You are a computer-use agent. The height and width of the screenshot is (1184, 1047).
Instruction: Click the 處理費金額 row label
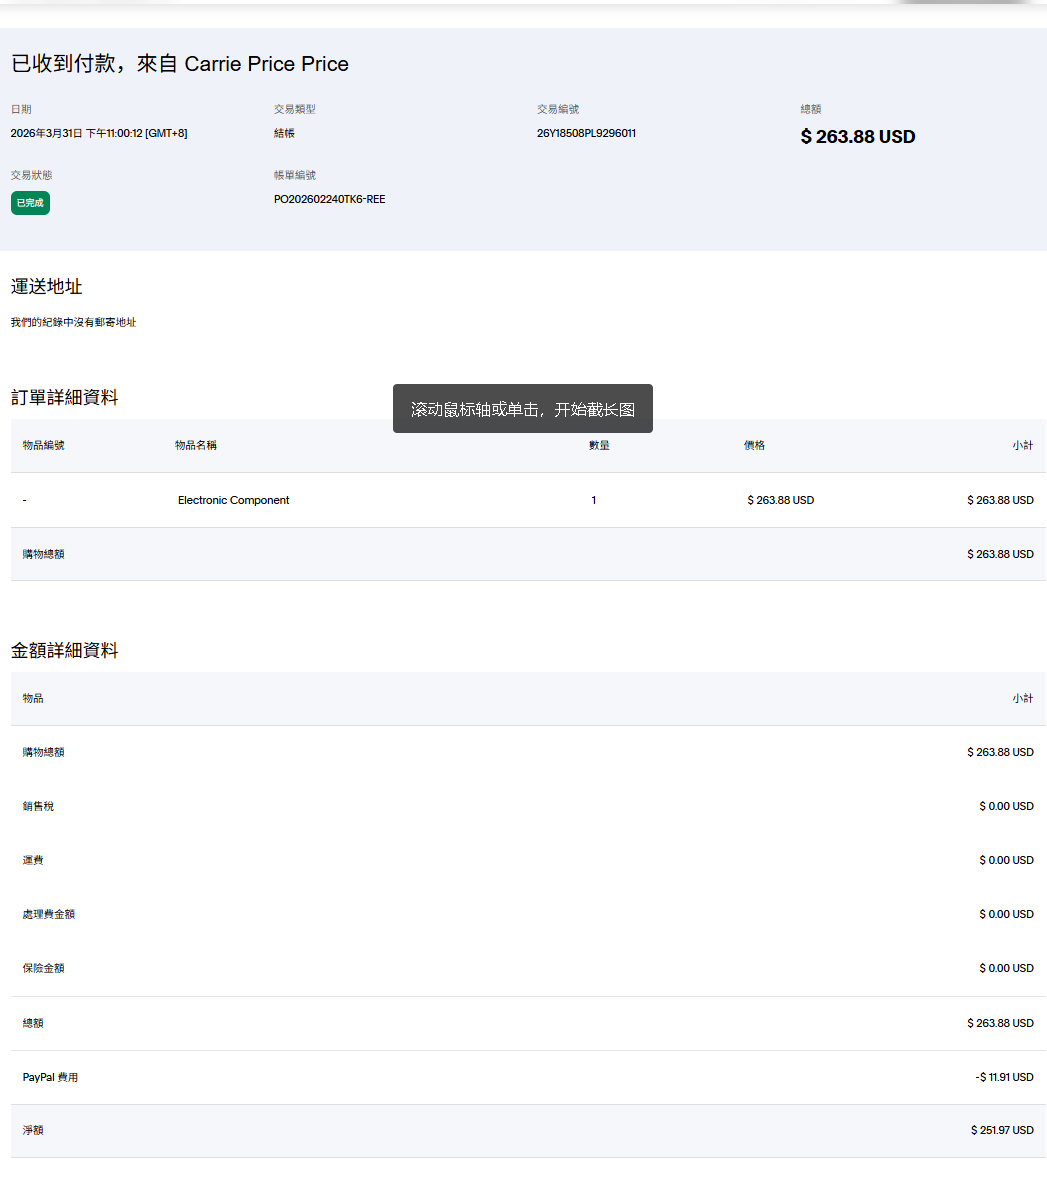(x=49, y=914)
